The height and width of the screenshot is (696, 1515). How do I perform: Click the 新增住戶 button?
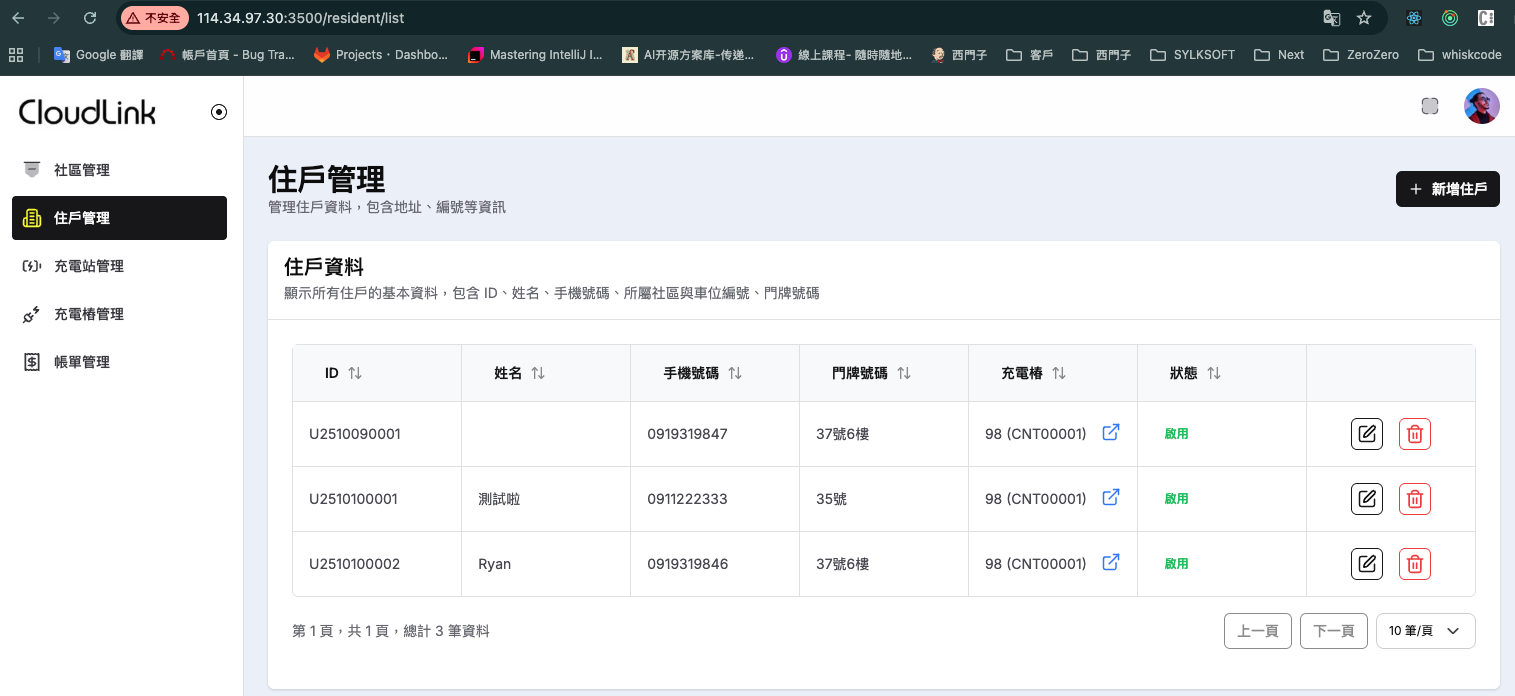click(x=1447, y=189)
